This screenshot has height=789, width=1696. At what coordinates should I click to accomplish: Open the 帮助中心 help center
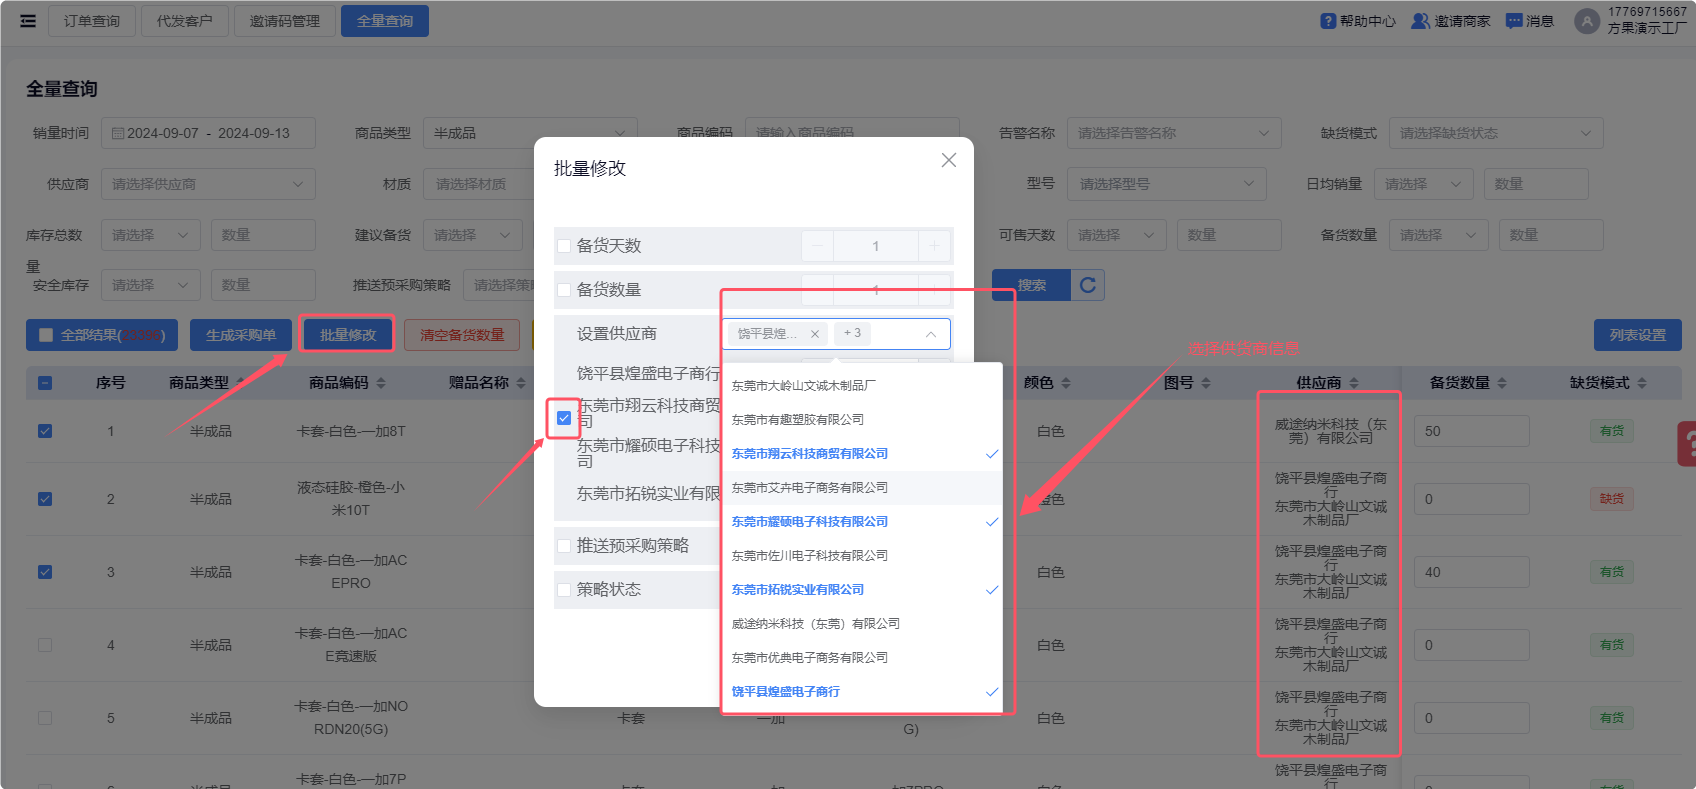(1357, 21)
